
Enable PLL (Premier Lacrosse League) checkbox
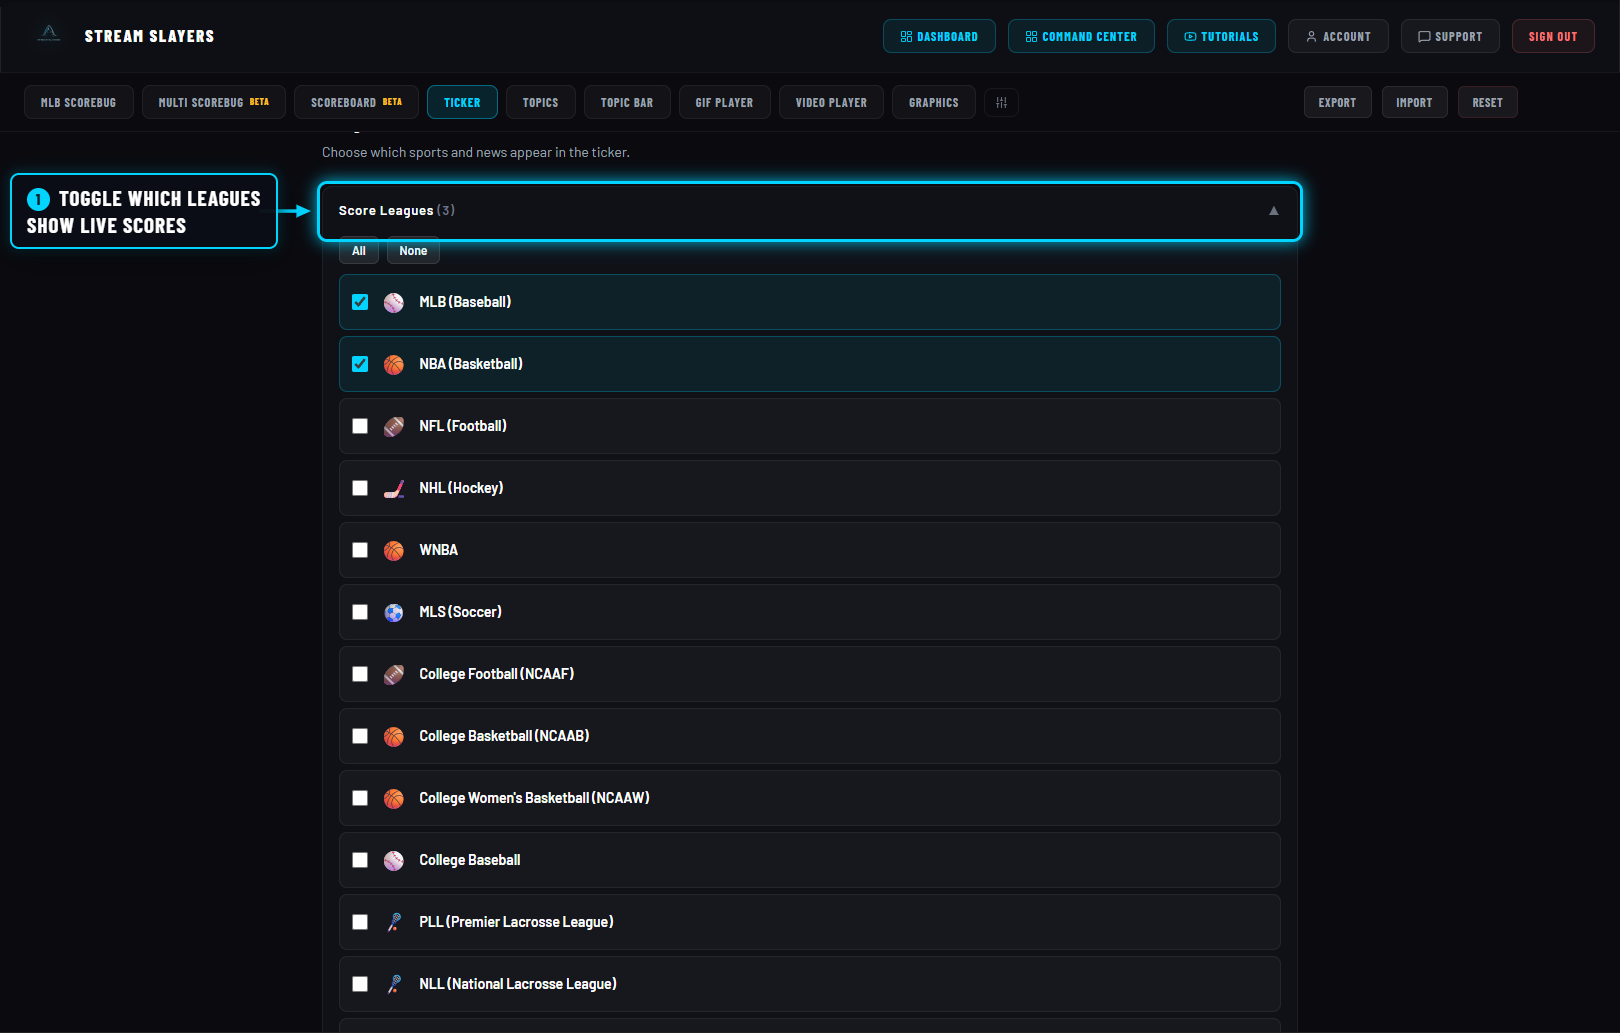[x=360, y=922]
